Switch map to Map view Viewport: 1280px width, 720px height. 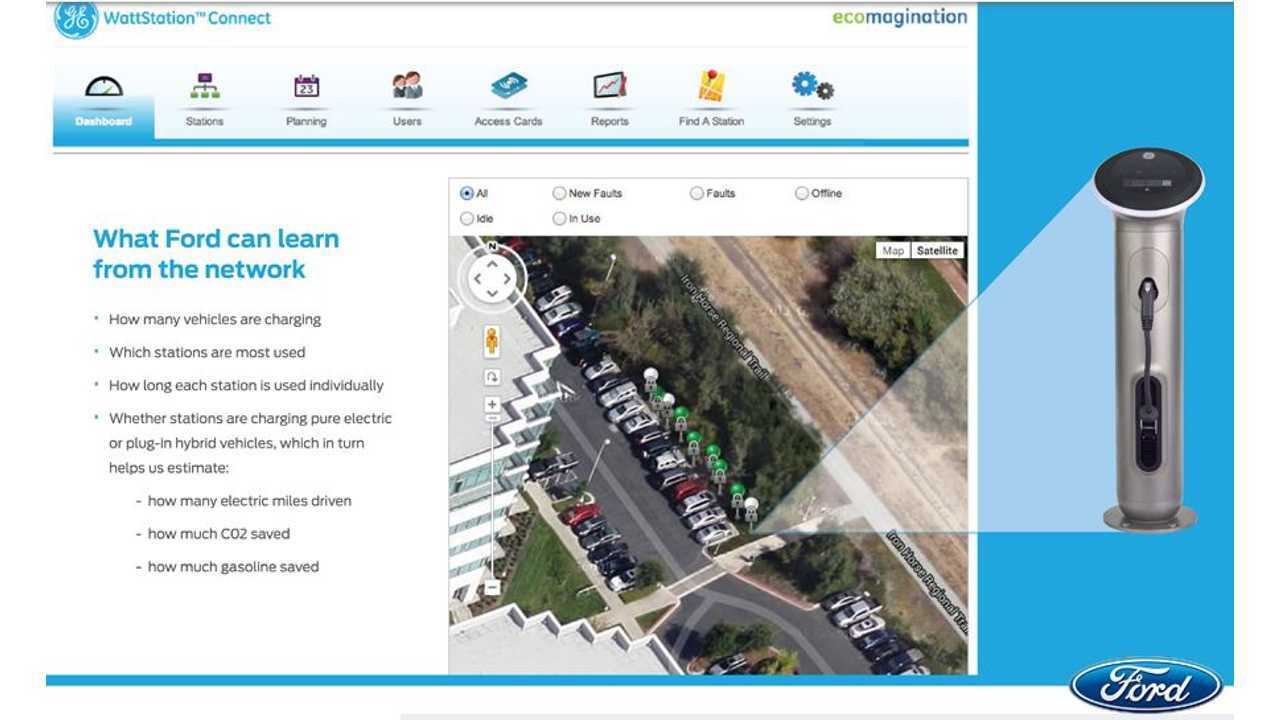[x=893, y=250]
